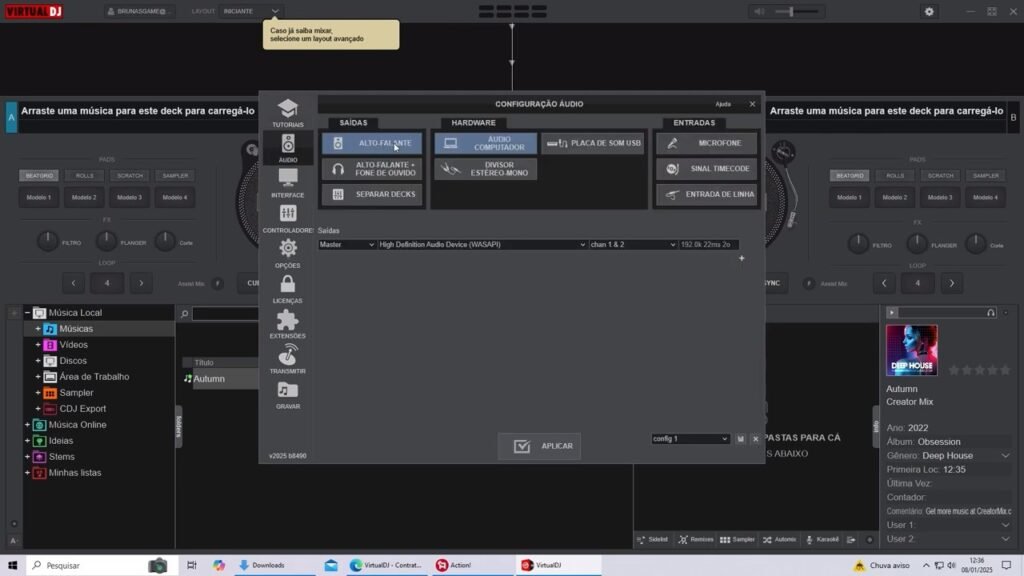Open the Automix panel
1024x576 pixels.
pyautogui.click(x=780, y=539)
